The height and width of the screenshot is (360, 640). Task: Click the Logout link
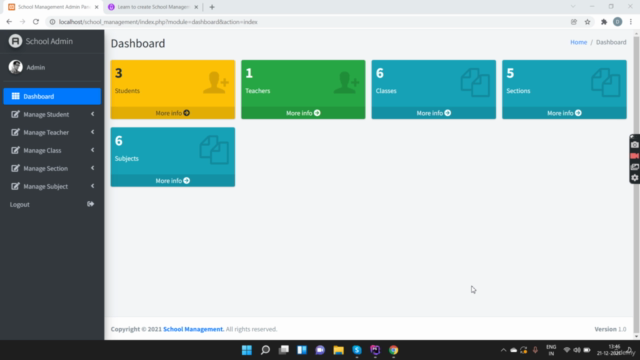(52, 204)
